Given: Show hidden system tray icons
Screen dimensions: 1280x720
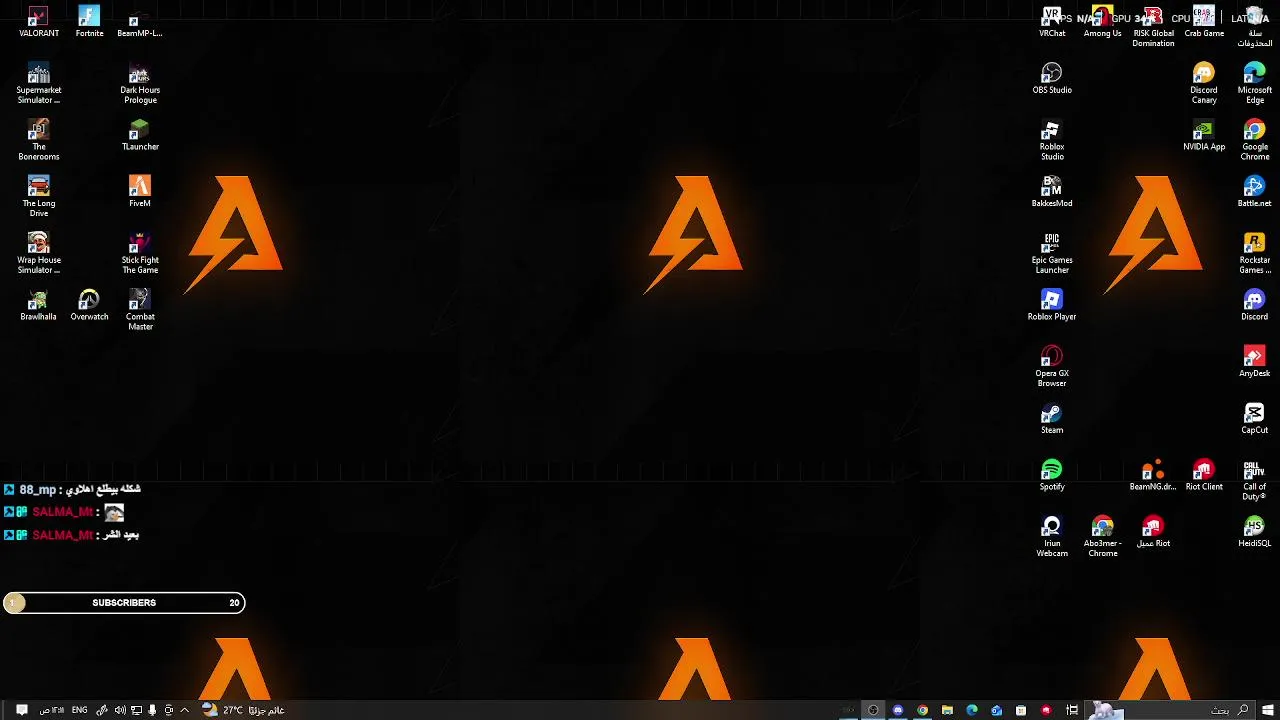Looking at the screenshot, I should click(x=185, y=710).
